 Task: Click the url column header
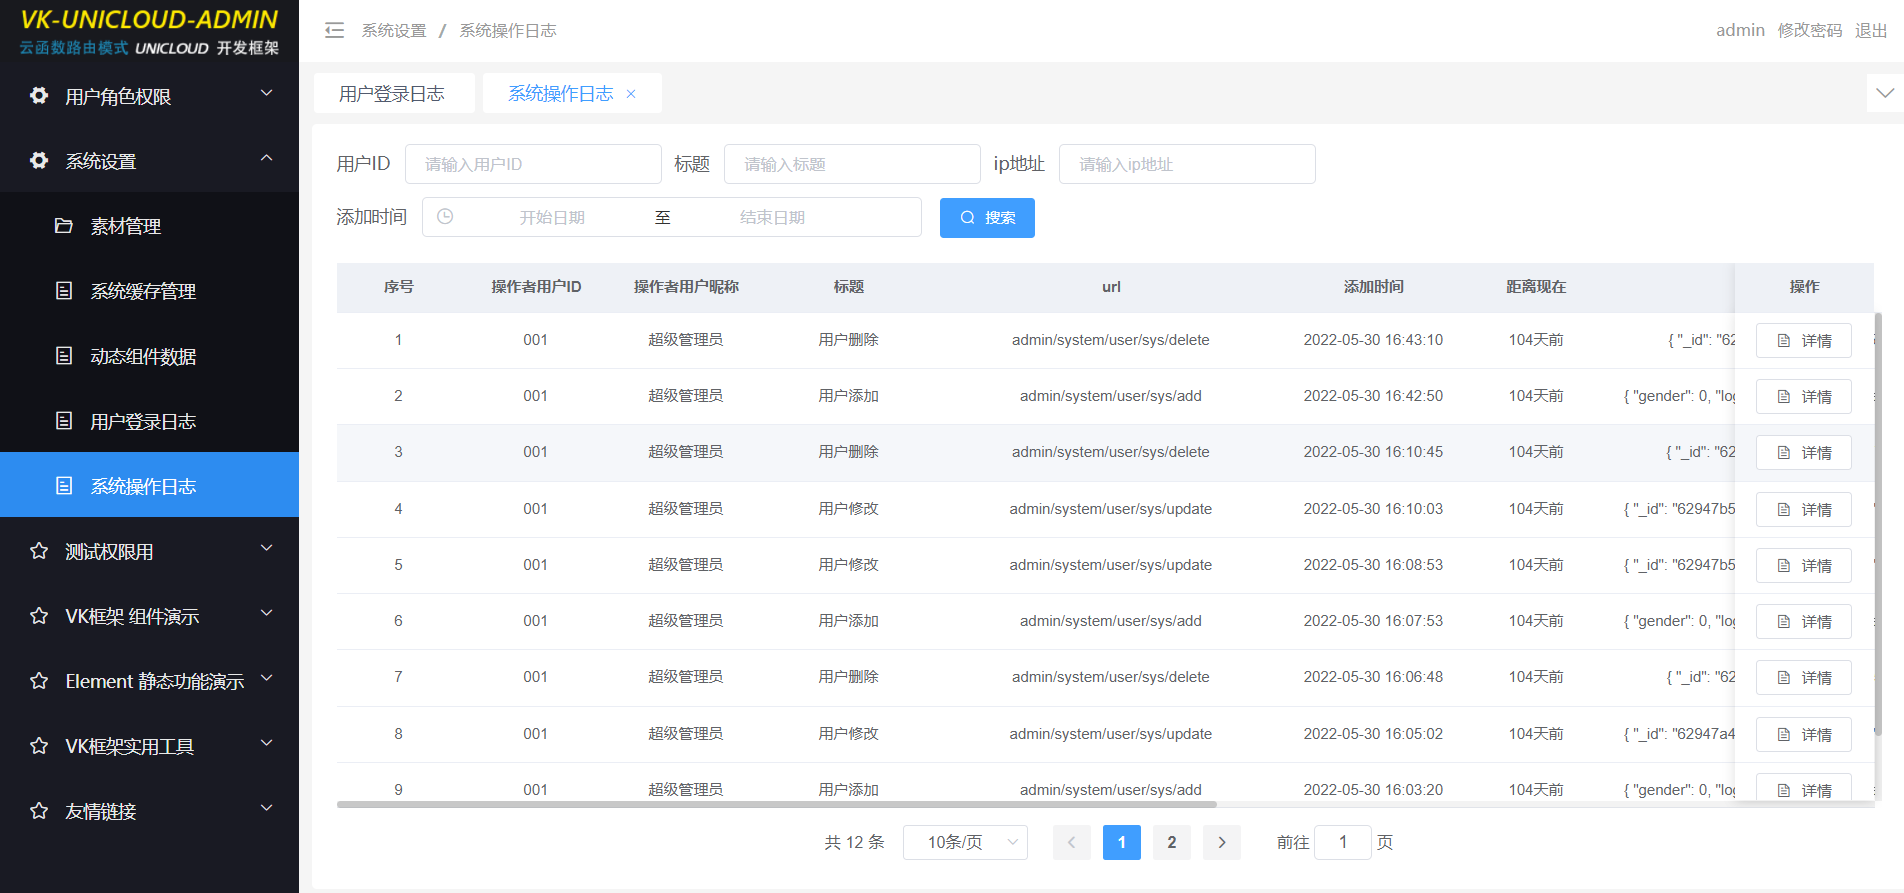coord(1111,287)
